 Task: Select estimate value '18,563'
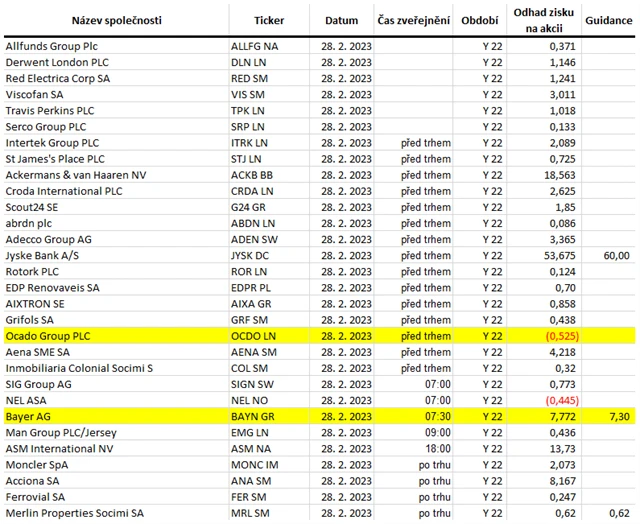[560, 175]
